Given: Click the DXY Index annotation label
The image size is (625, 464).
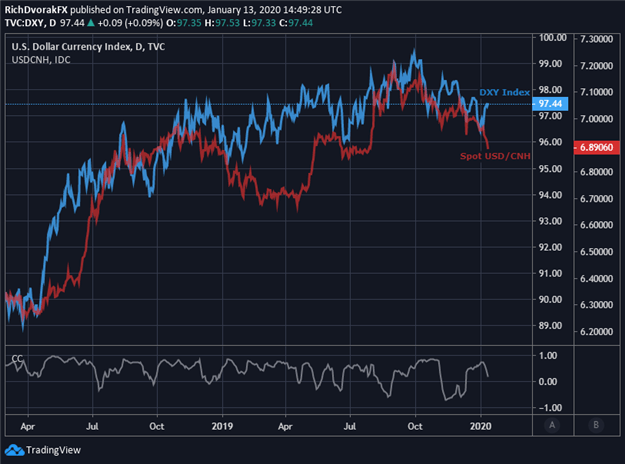Looking at the screenshot, I should pyautogui.click(x=504, y=92).
